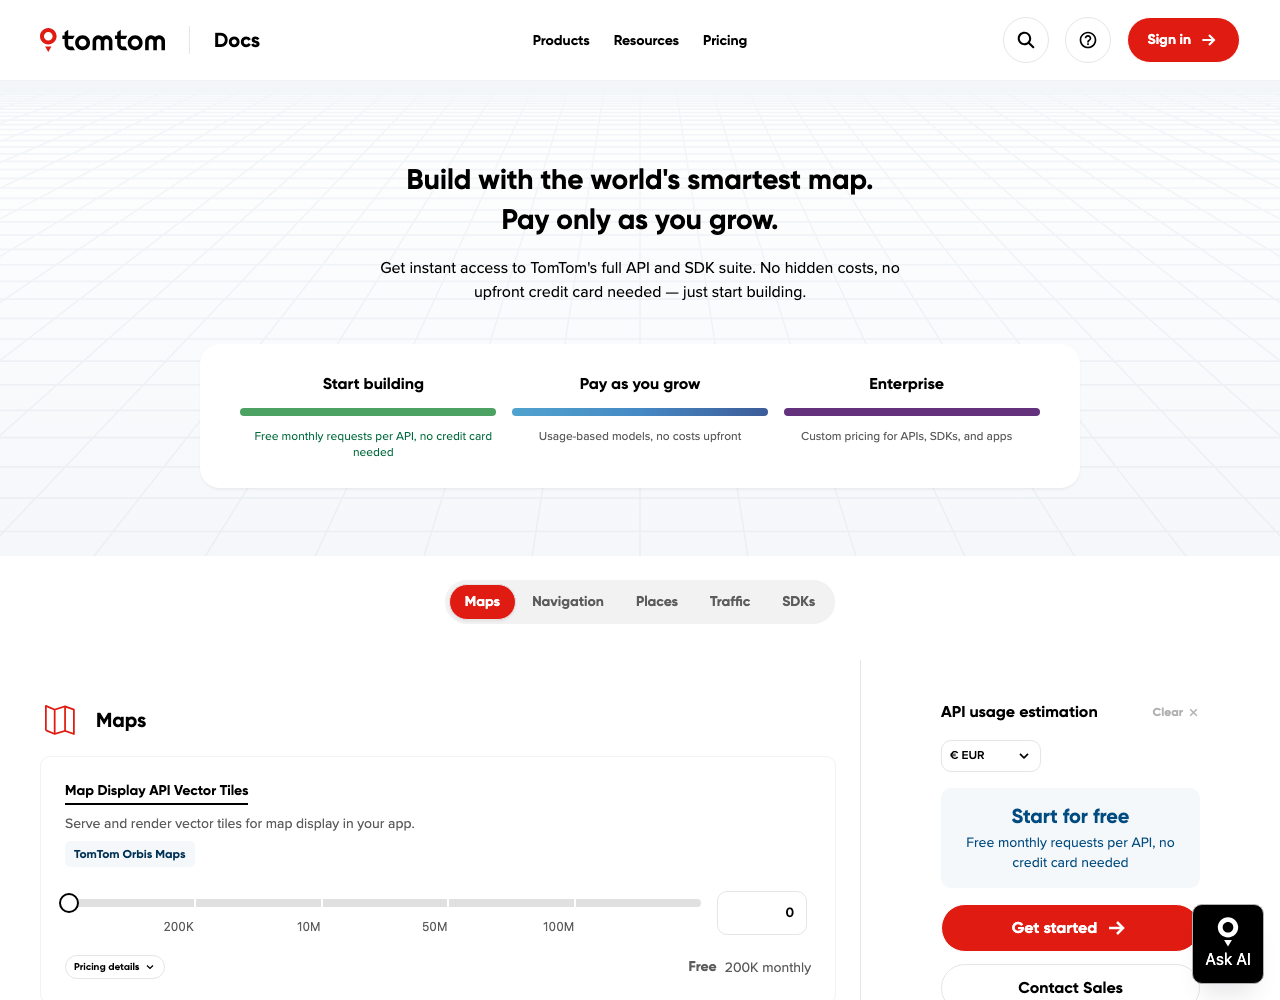Switch to the Places tab
Viewport: 1280px width, 1000px height.
(657, 602)
